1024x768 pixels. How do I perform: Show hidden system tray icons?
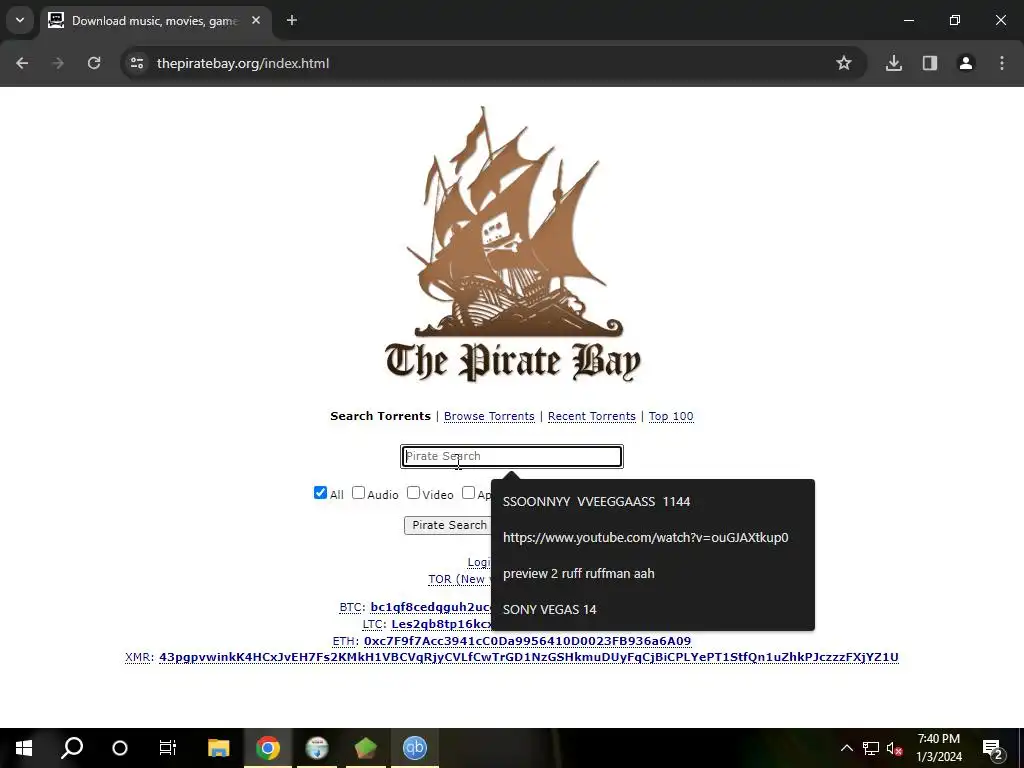tap(846, 748)
